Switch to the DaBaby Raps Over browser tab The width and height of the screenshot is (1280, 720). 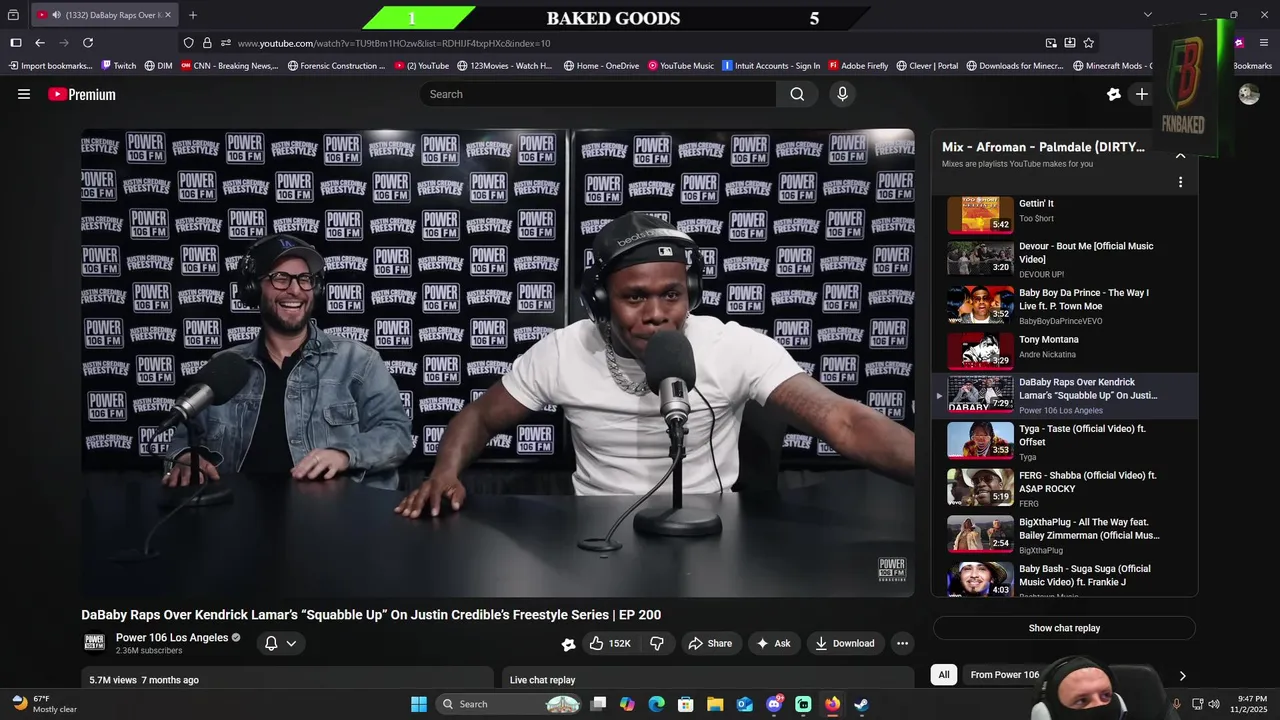[x=103, y=15]
